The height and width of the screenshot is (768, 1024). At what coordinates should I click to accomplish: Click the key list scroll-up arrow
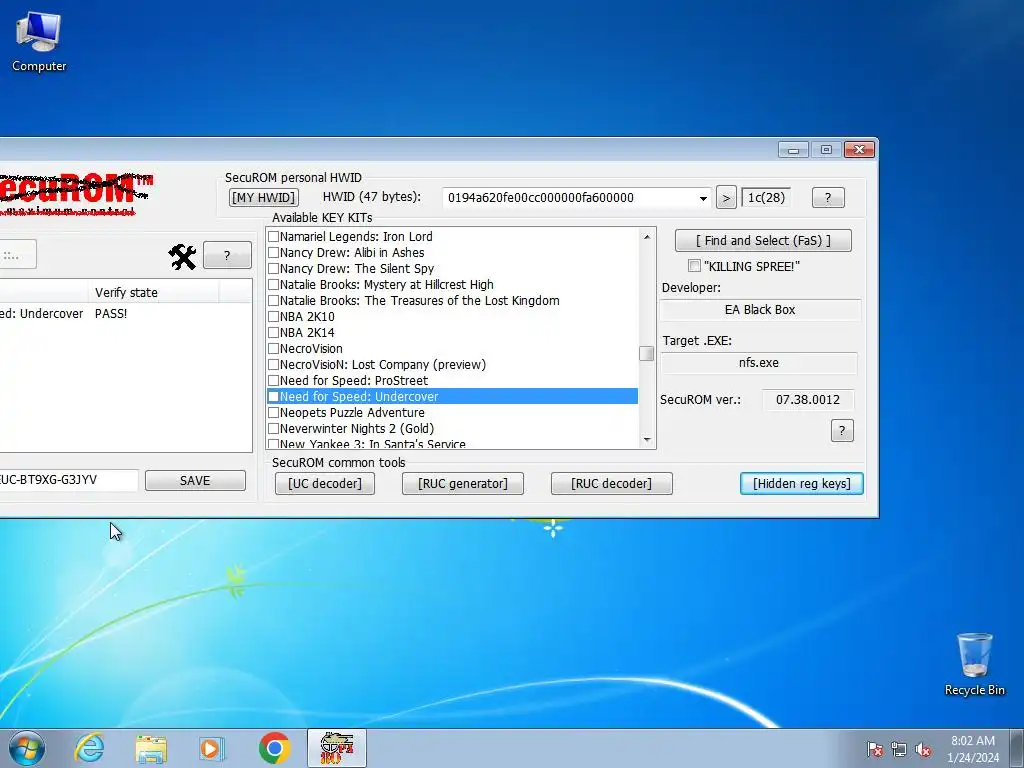647,236
